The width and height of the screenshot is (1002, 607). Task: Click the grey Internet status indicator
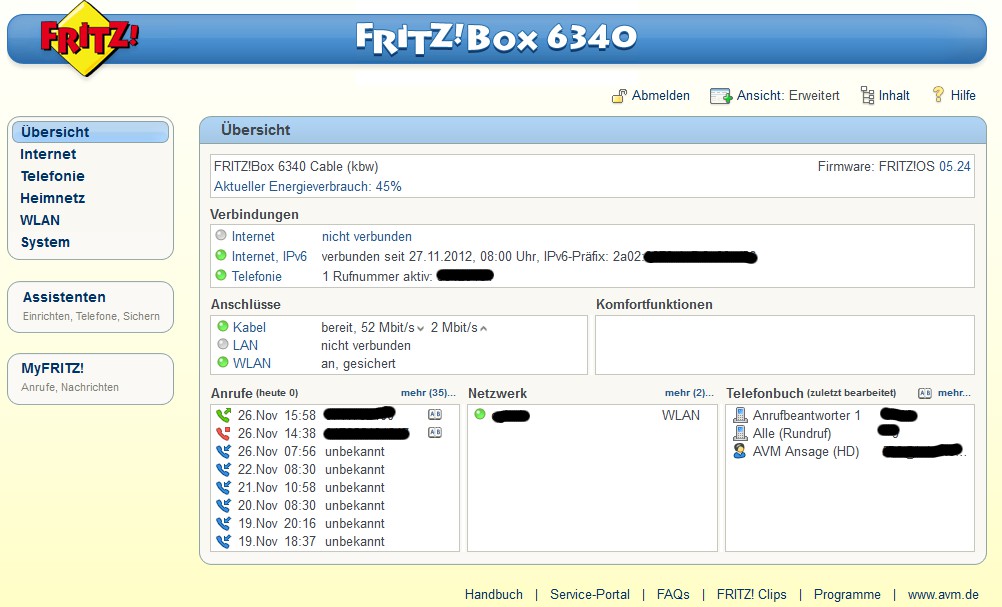click(221, 235)
